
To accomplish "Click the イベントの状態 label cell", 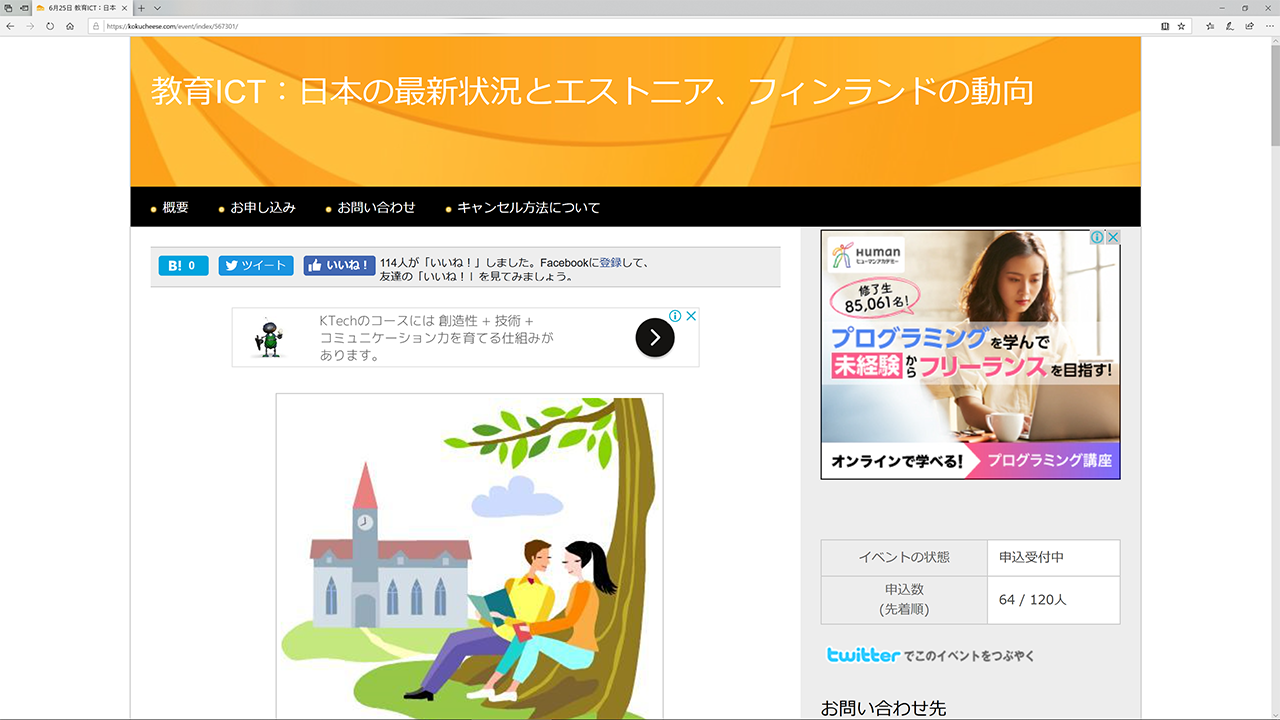I will [x=904, y=558].
